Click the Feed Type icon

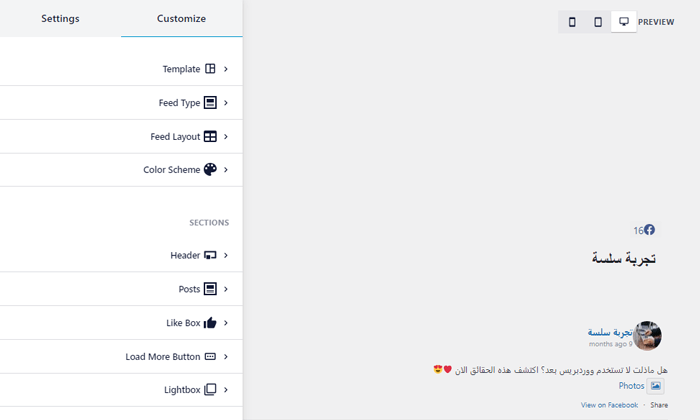(x=210, y=103)
